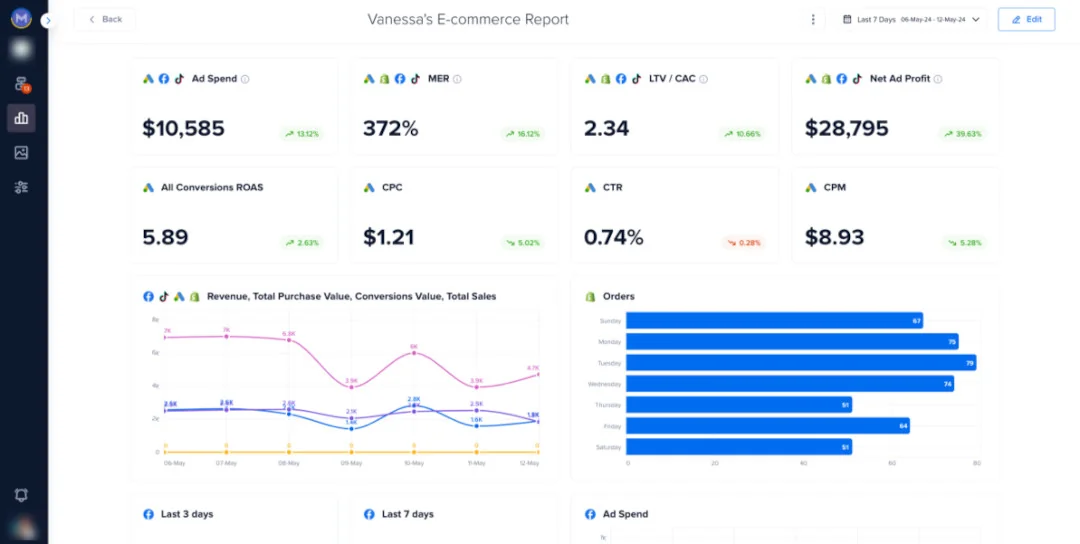Viewport: 1080px width, 544px height.
Task: Open the image gallery sidebar icon
Action: 21,153
